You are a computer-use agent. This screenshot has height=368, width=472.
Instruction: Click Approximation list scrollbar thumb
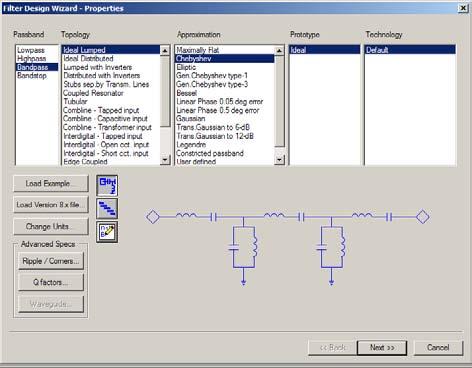coord(279,101)
